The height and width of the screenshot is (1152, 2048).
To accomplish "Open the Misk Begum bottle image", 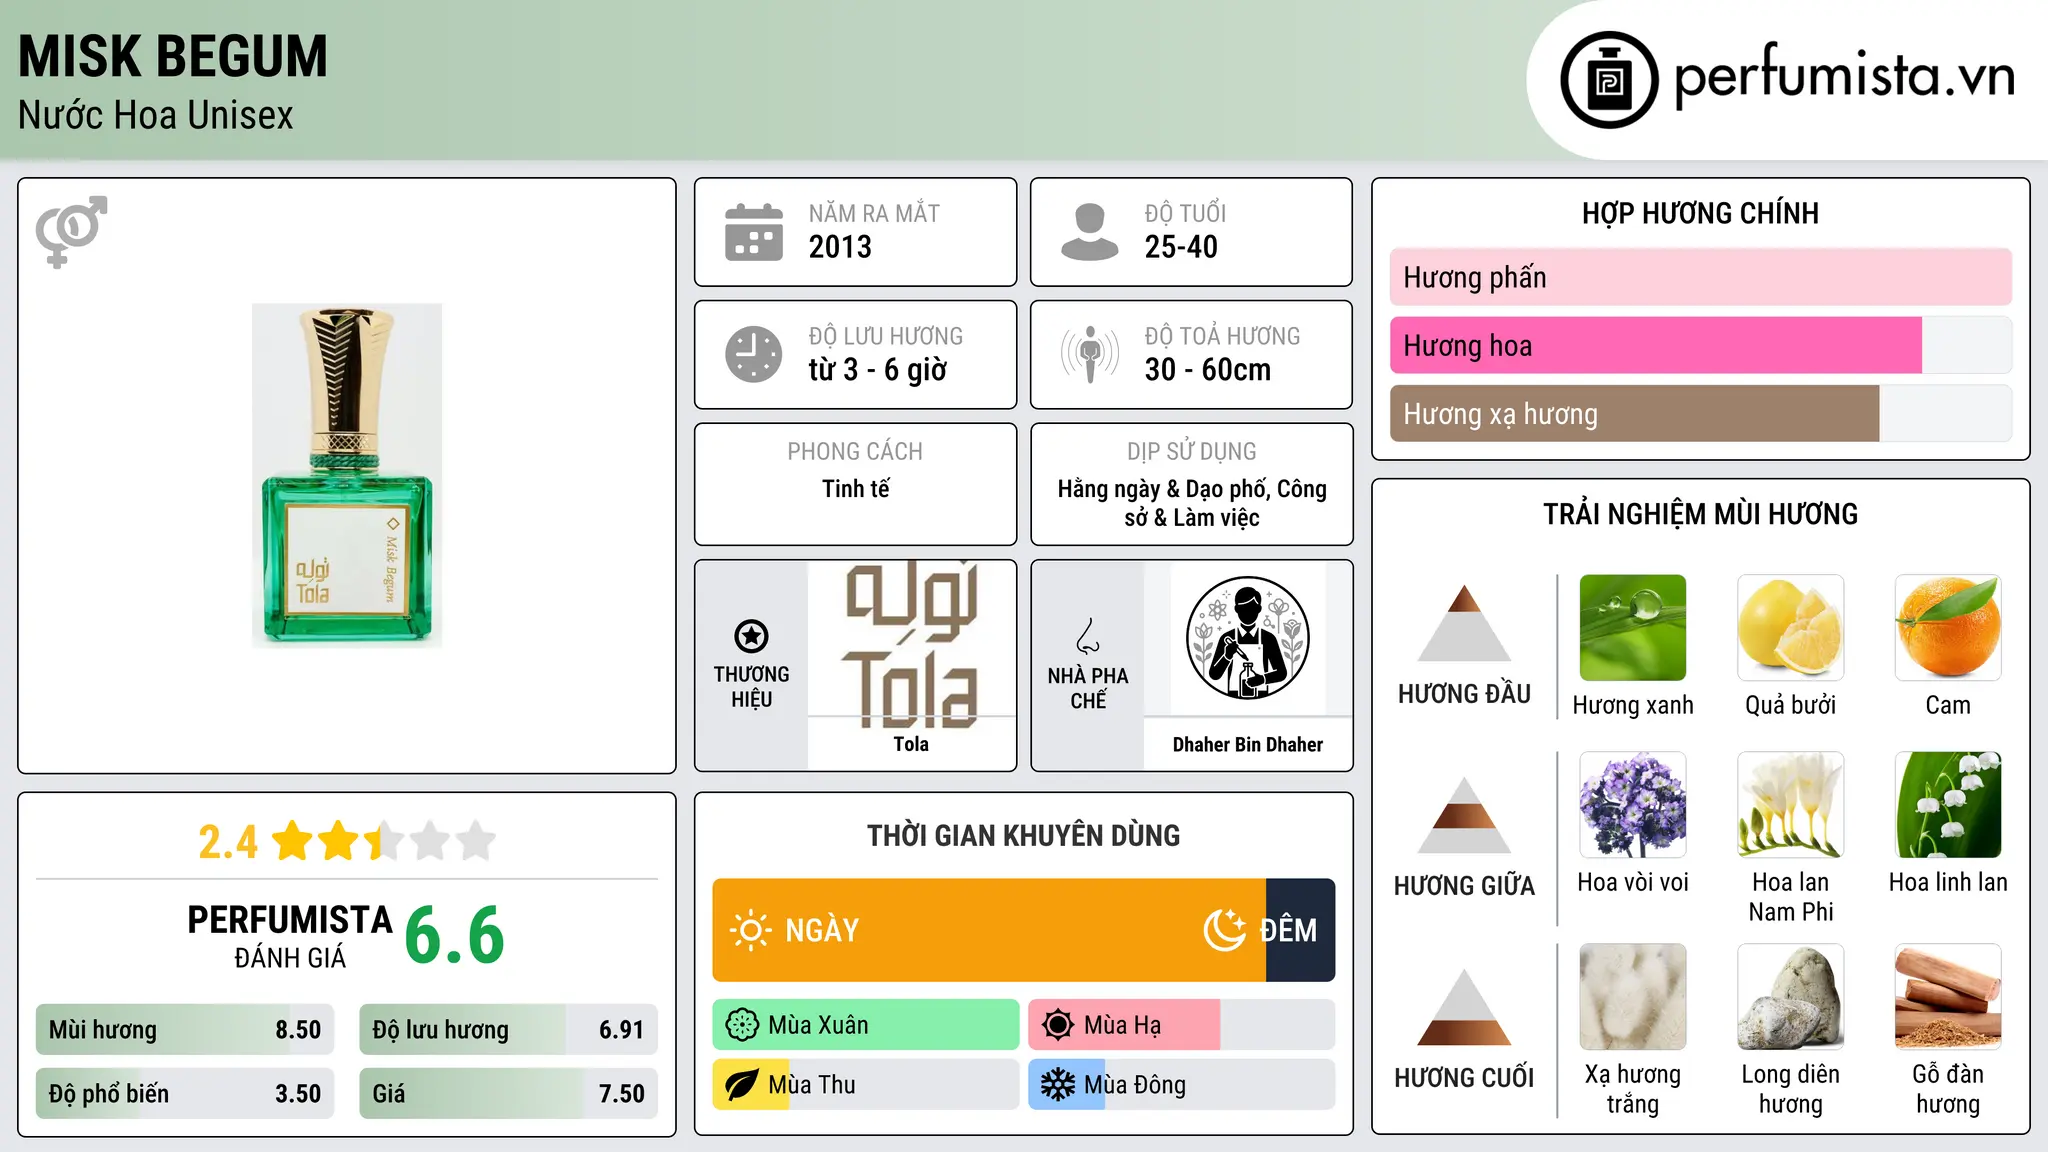I will (x=347, y=476).
